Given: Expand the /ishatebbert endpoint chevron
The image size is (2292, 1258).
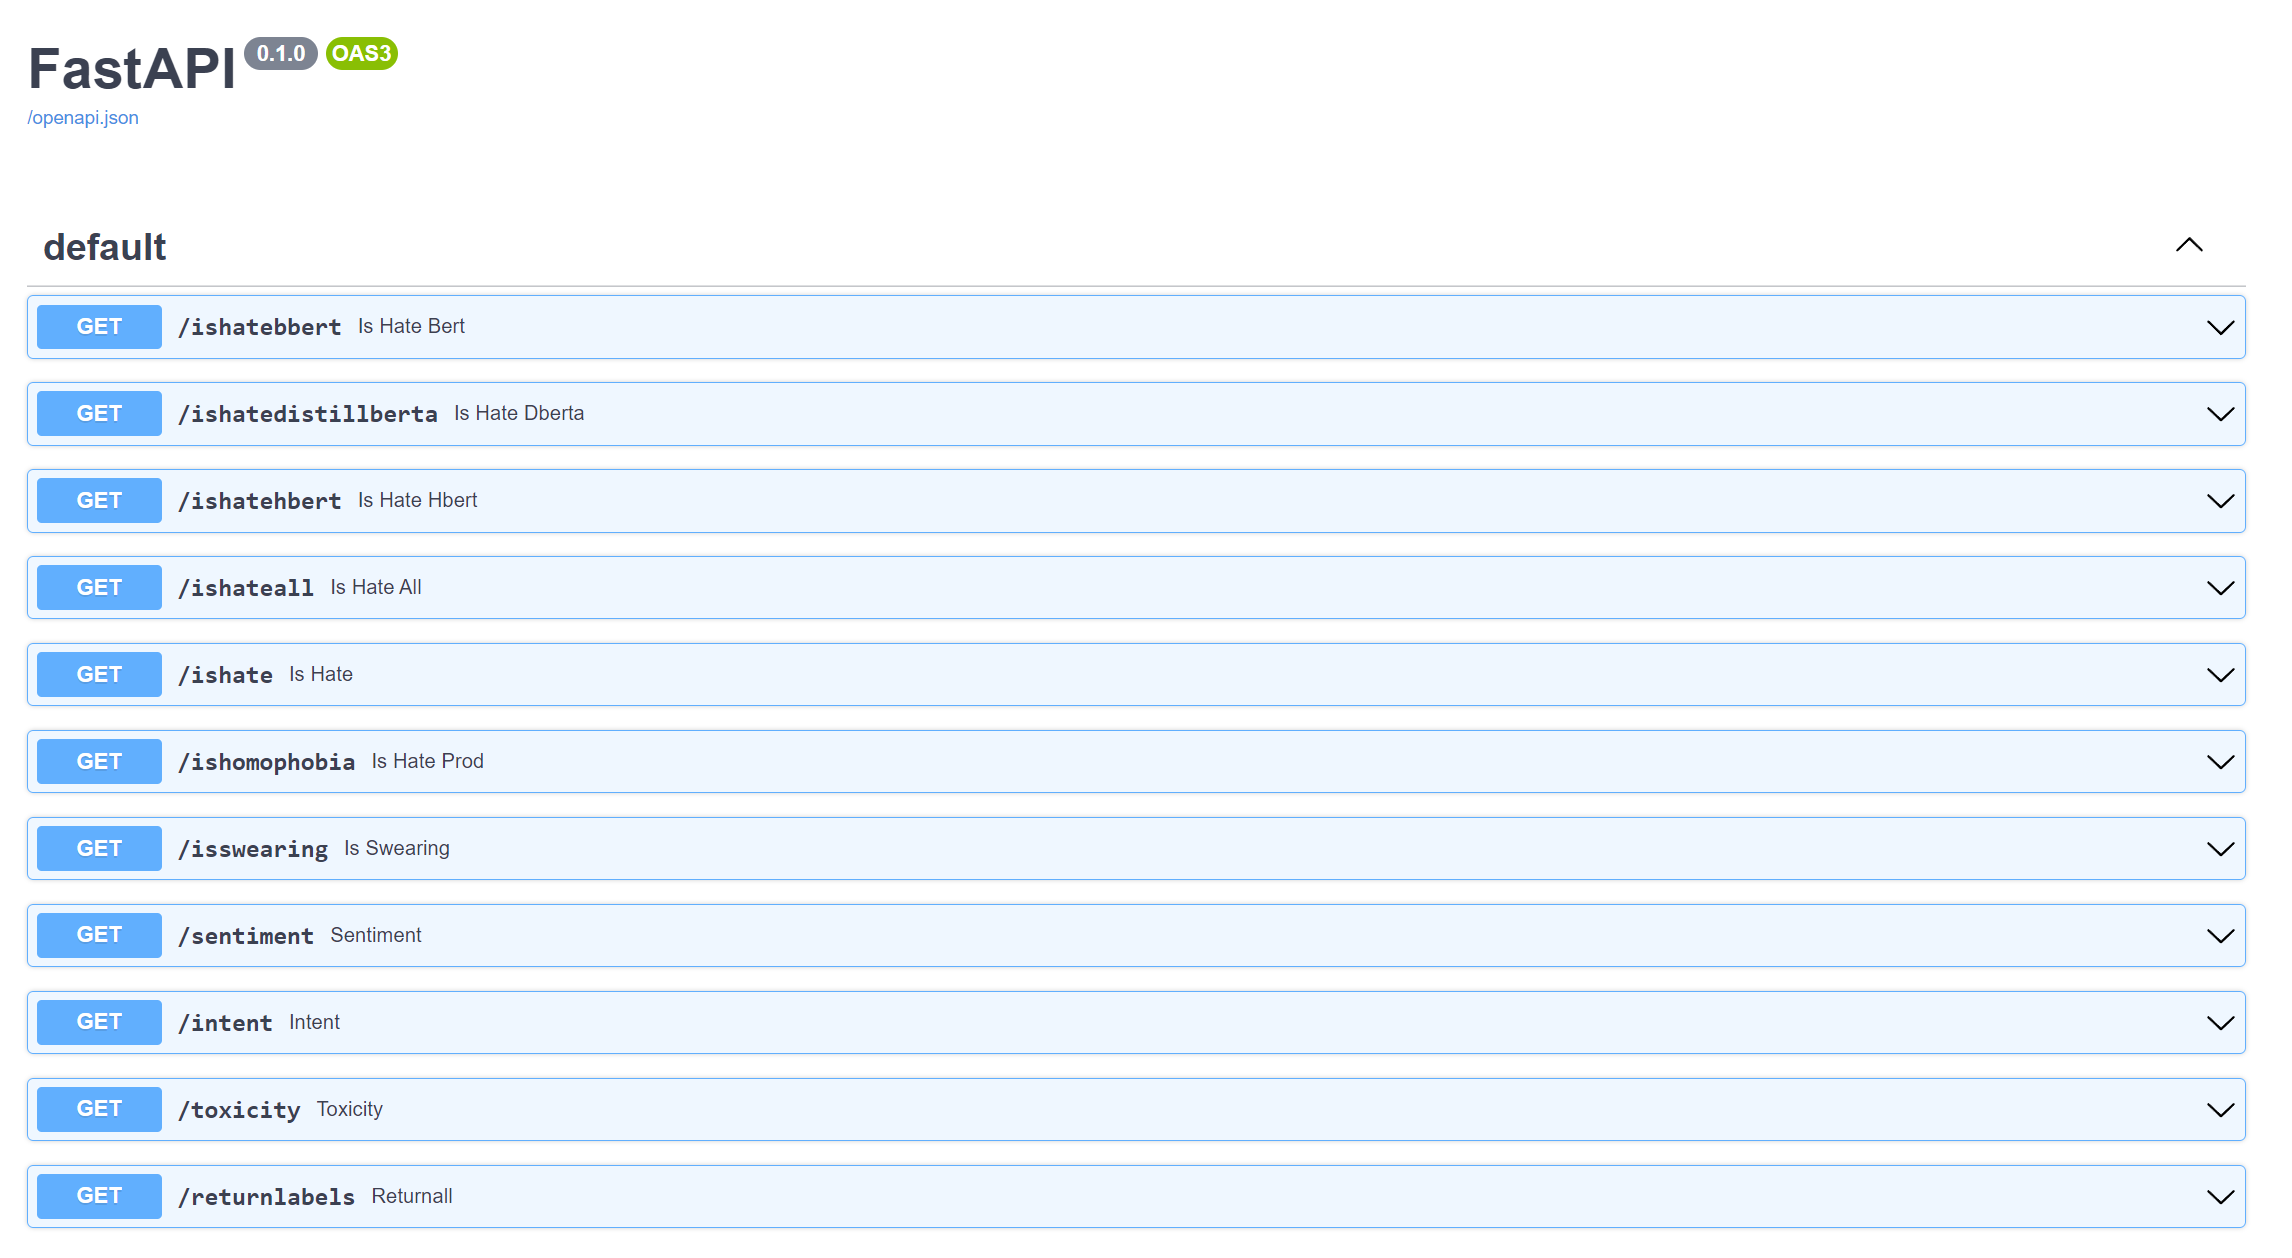Looking at the screenshot, I should [2220, 328].
